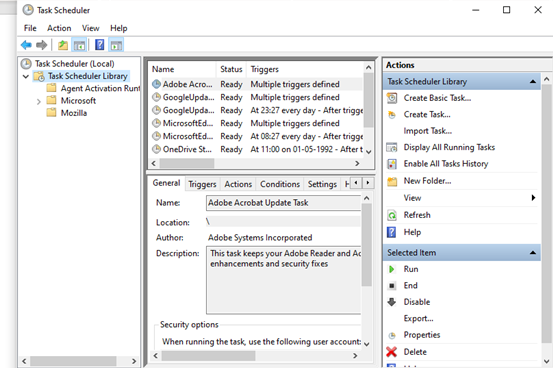Switch to the Conditions tab
553x368 pixels.
[x=280, y=184]
